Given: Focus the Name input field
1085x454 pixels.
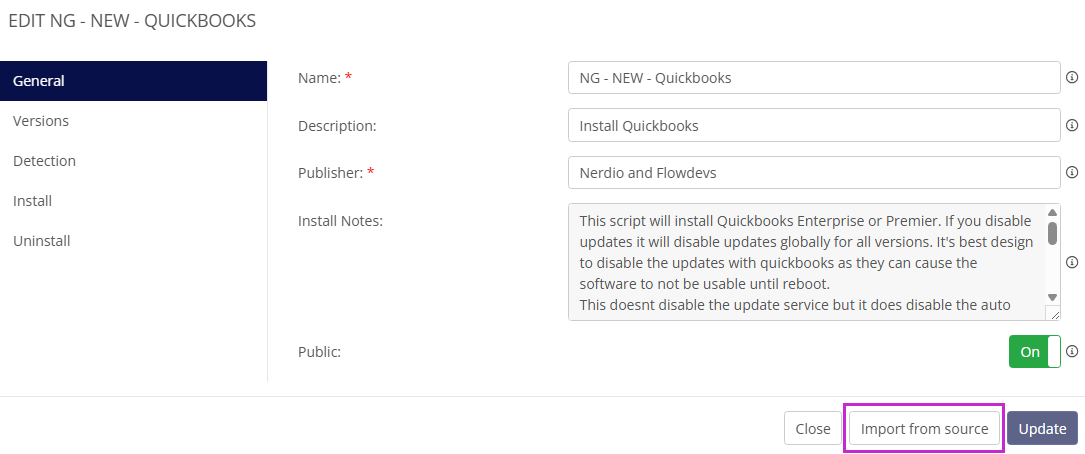Looking at the screenshot, I should click(x=813, y=77).
